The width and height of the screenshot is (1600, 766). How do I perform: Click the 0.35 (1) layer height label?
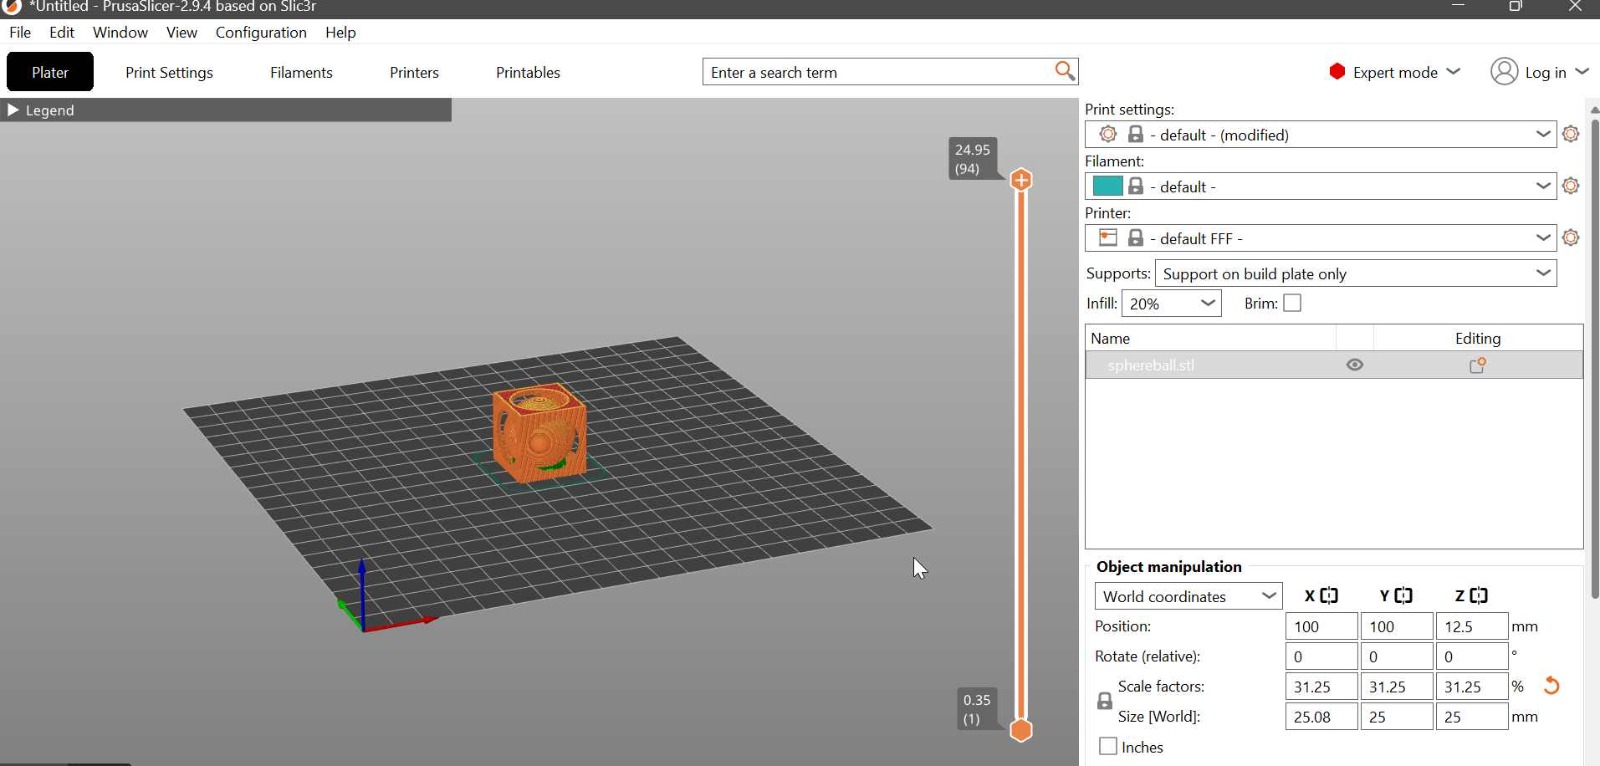pyautogui.click(x=976, y=709)
